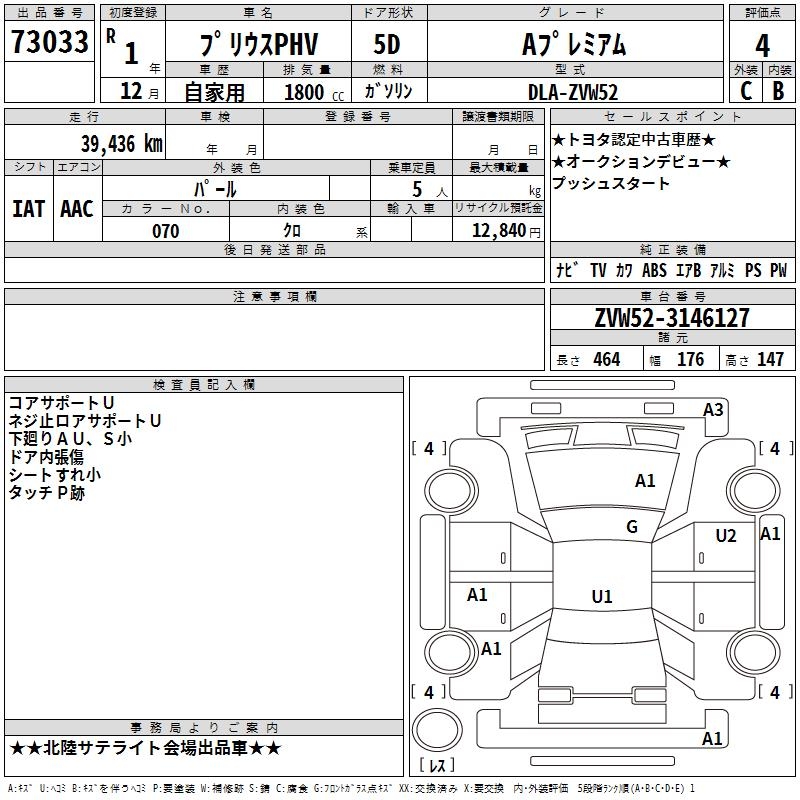Select the color number 070 field
This screenshot has height=800, width=800.
click(x=165, y=231)
